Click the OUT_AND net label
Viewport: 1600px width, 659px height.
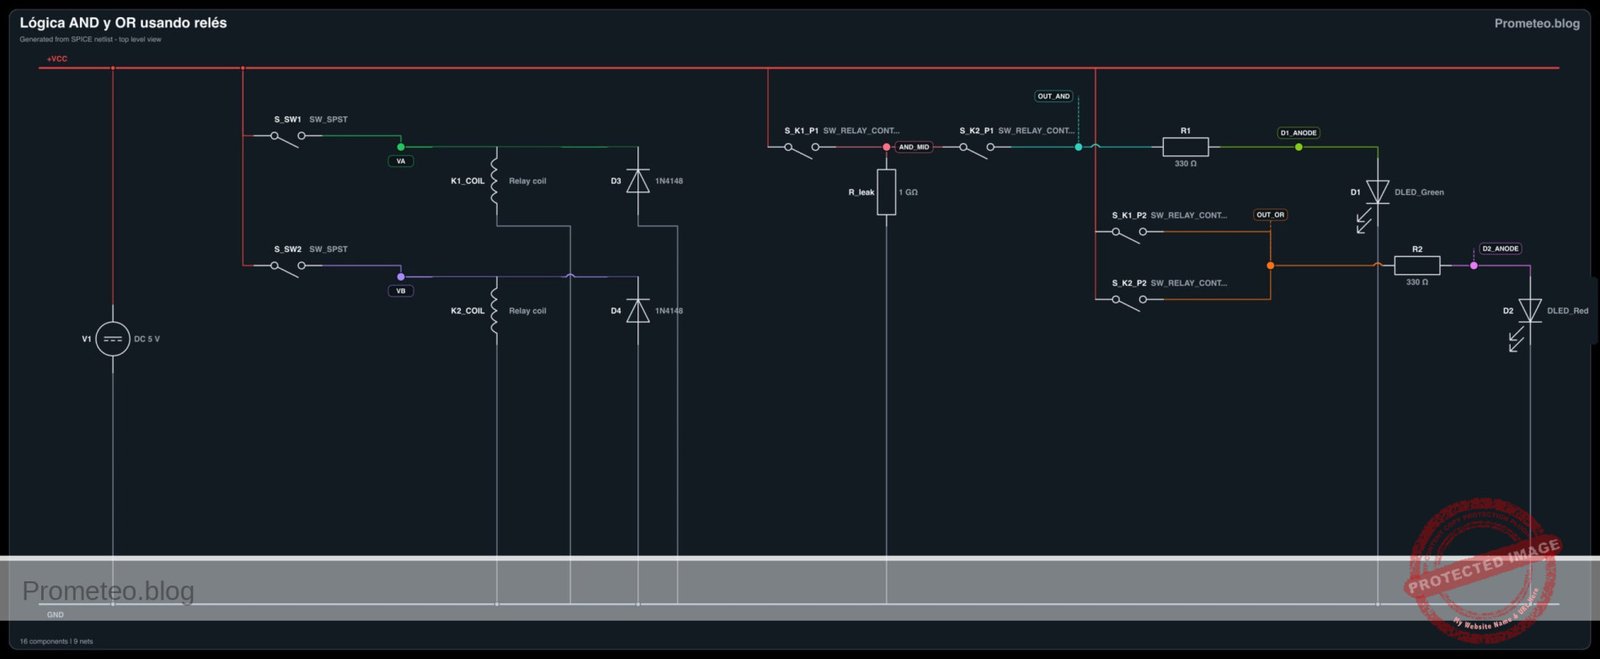[x=1053, y=97]
